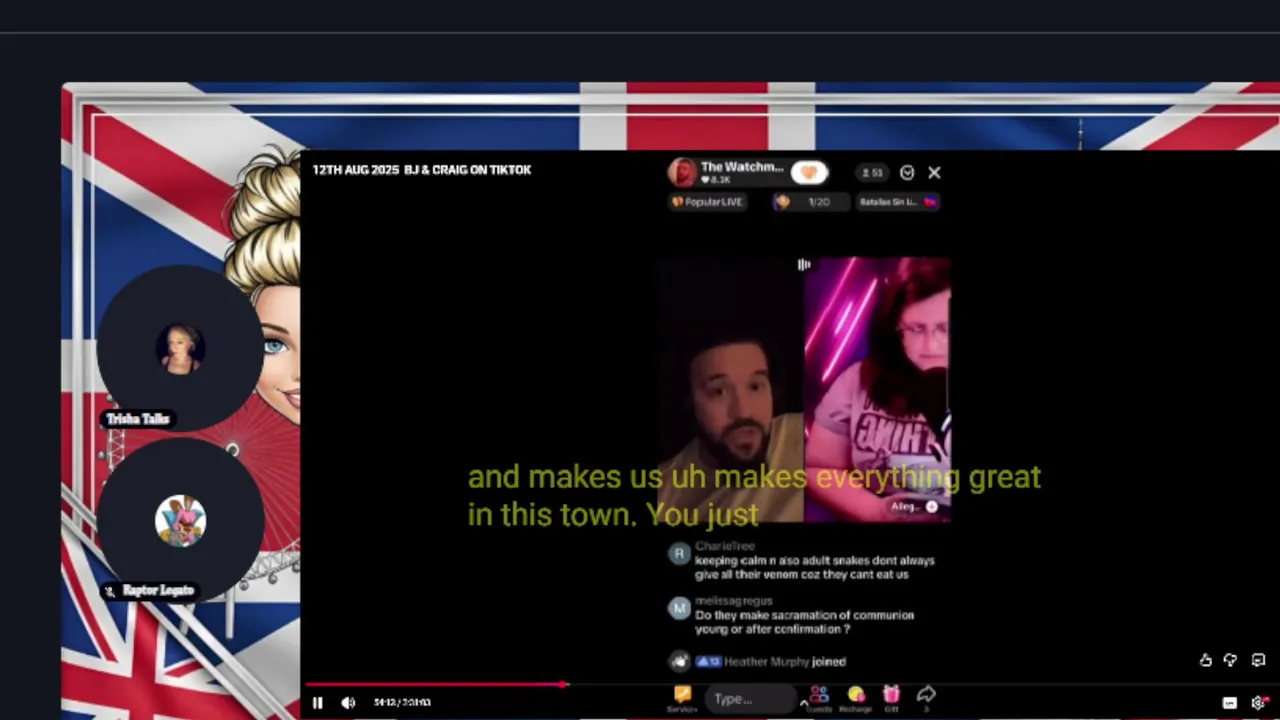Open the Batallas Sin Li... tag
The height and width of the screenshot is (720, 1280).
click(897, 202)
